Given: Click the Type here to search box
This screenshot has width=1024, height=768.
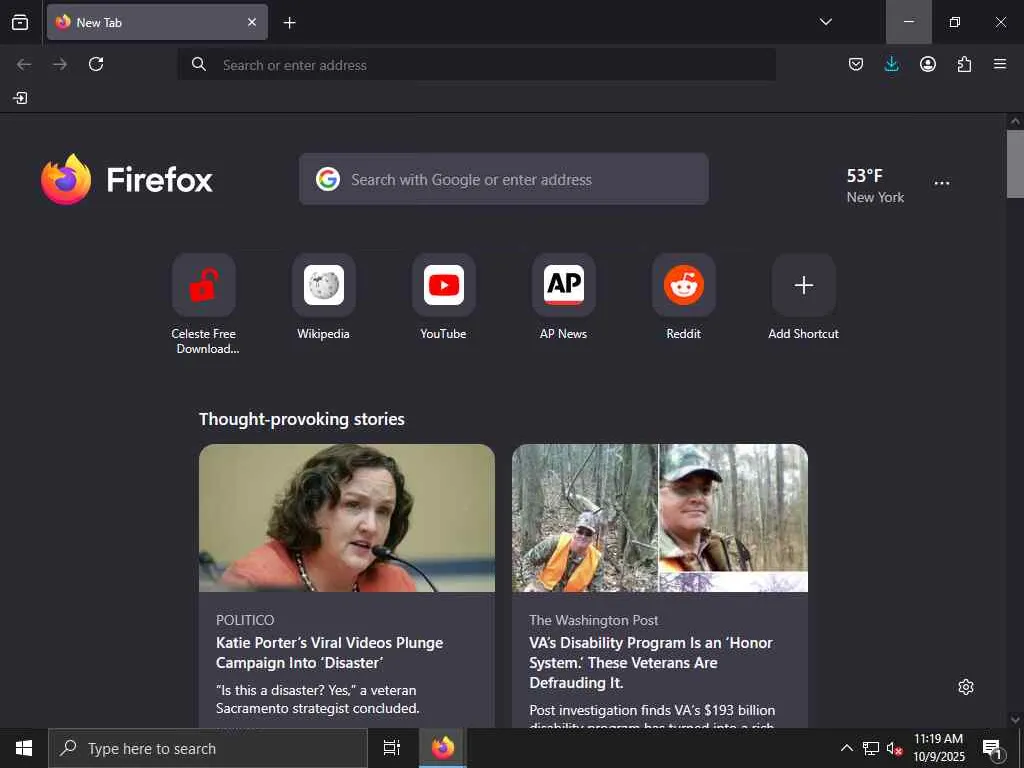Looking at the screenshot, I should click(x=208, y=748).
